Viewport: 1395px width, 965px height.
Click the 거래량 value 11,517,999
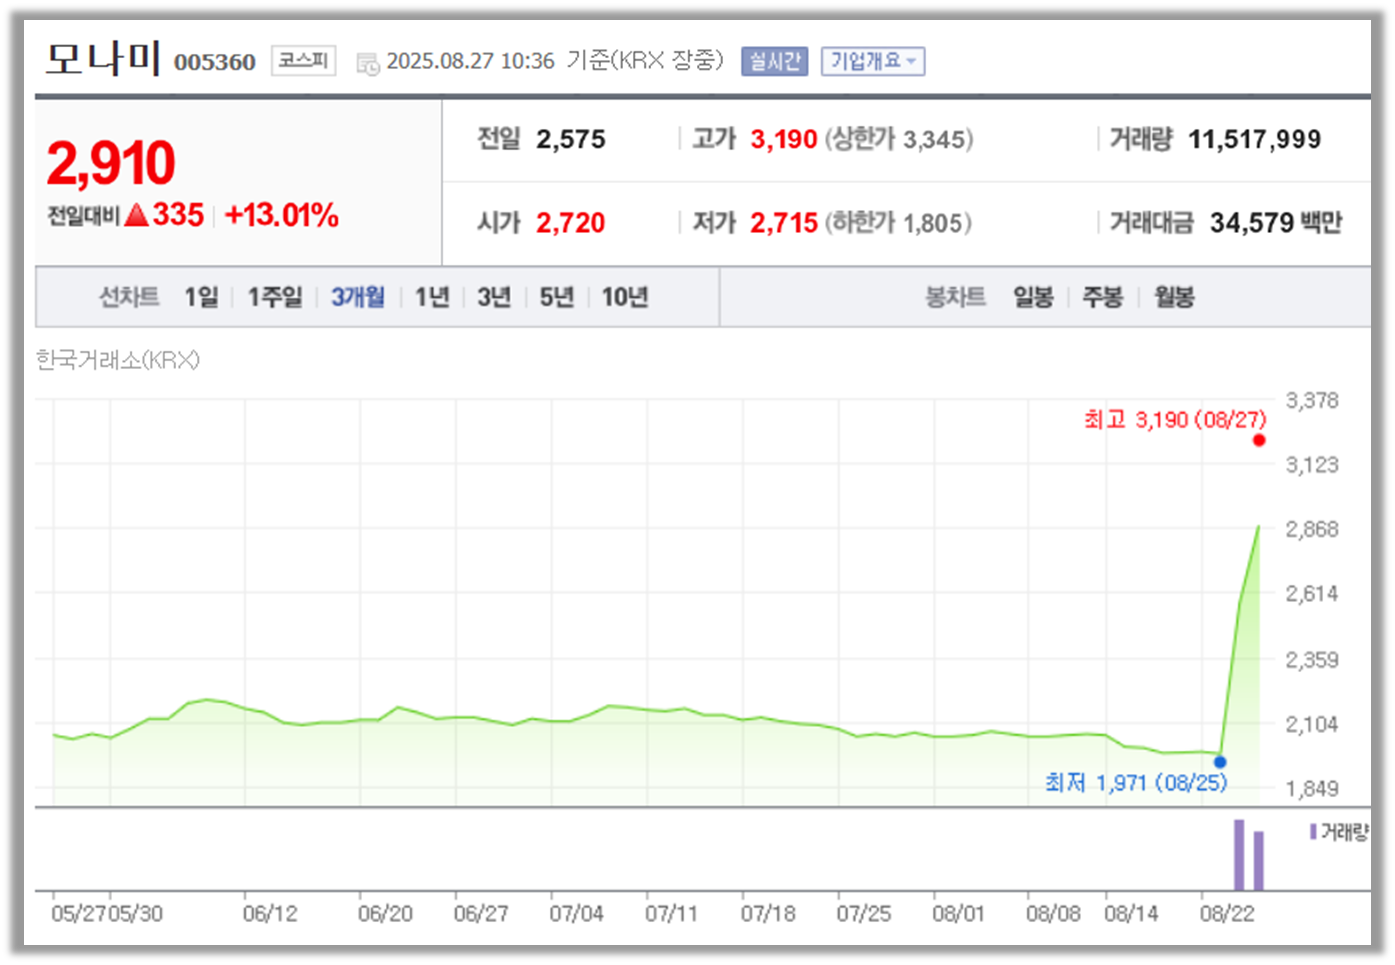point(1254,139)
